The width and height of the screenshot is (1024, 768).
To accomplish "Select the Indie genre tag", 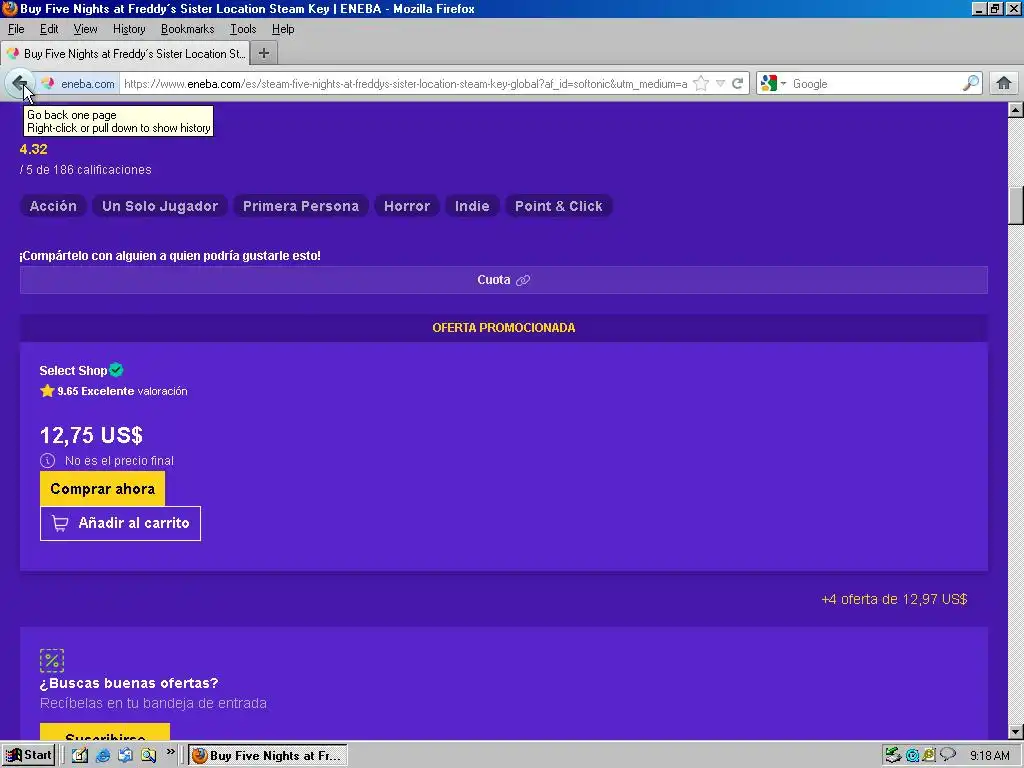I will (x=472, y=206).
